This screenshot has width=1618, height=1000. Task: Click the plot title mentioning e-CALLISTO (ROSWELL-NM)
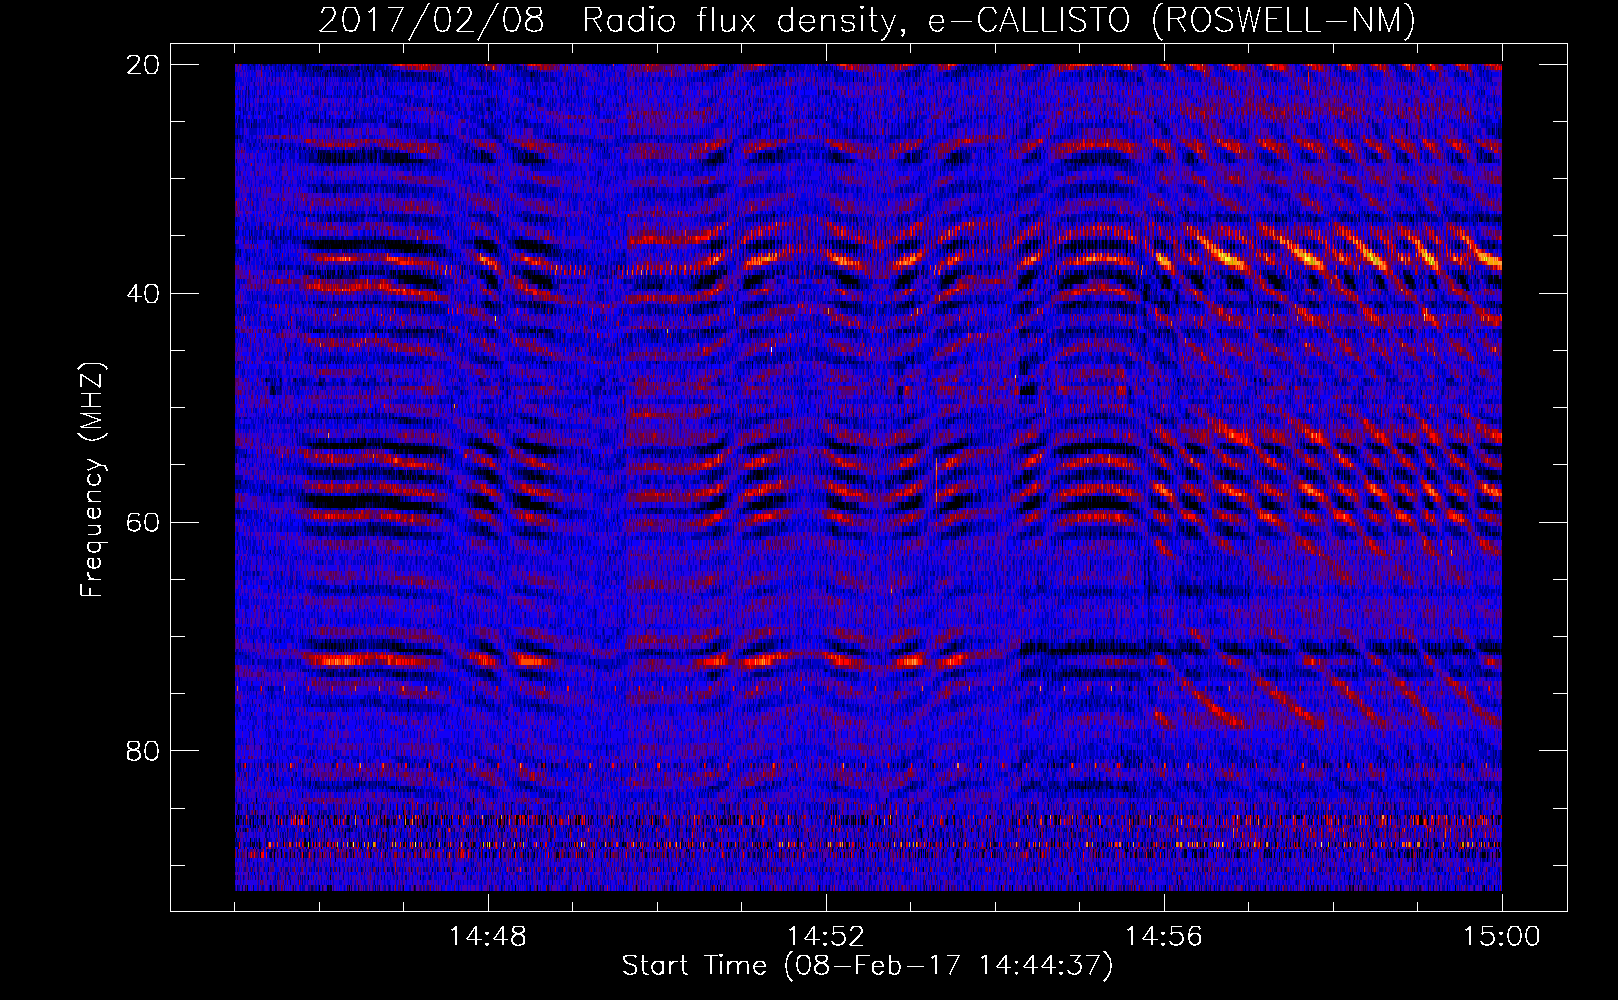[x=867, y=20]
